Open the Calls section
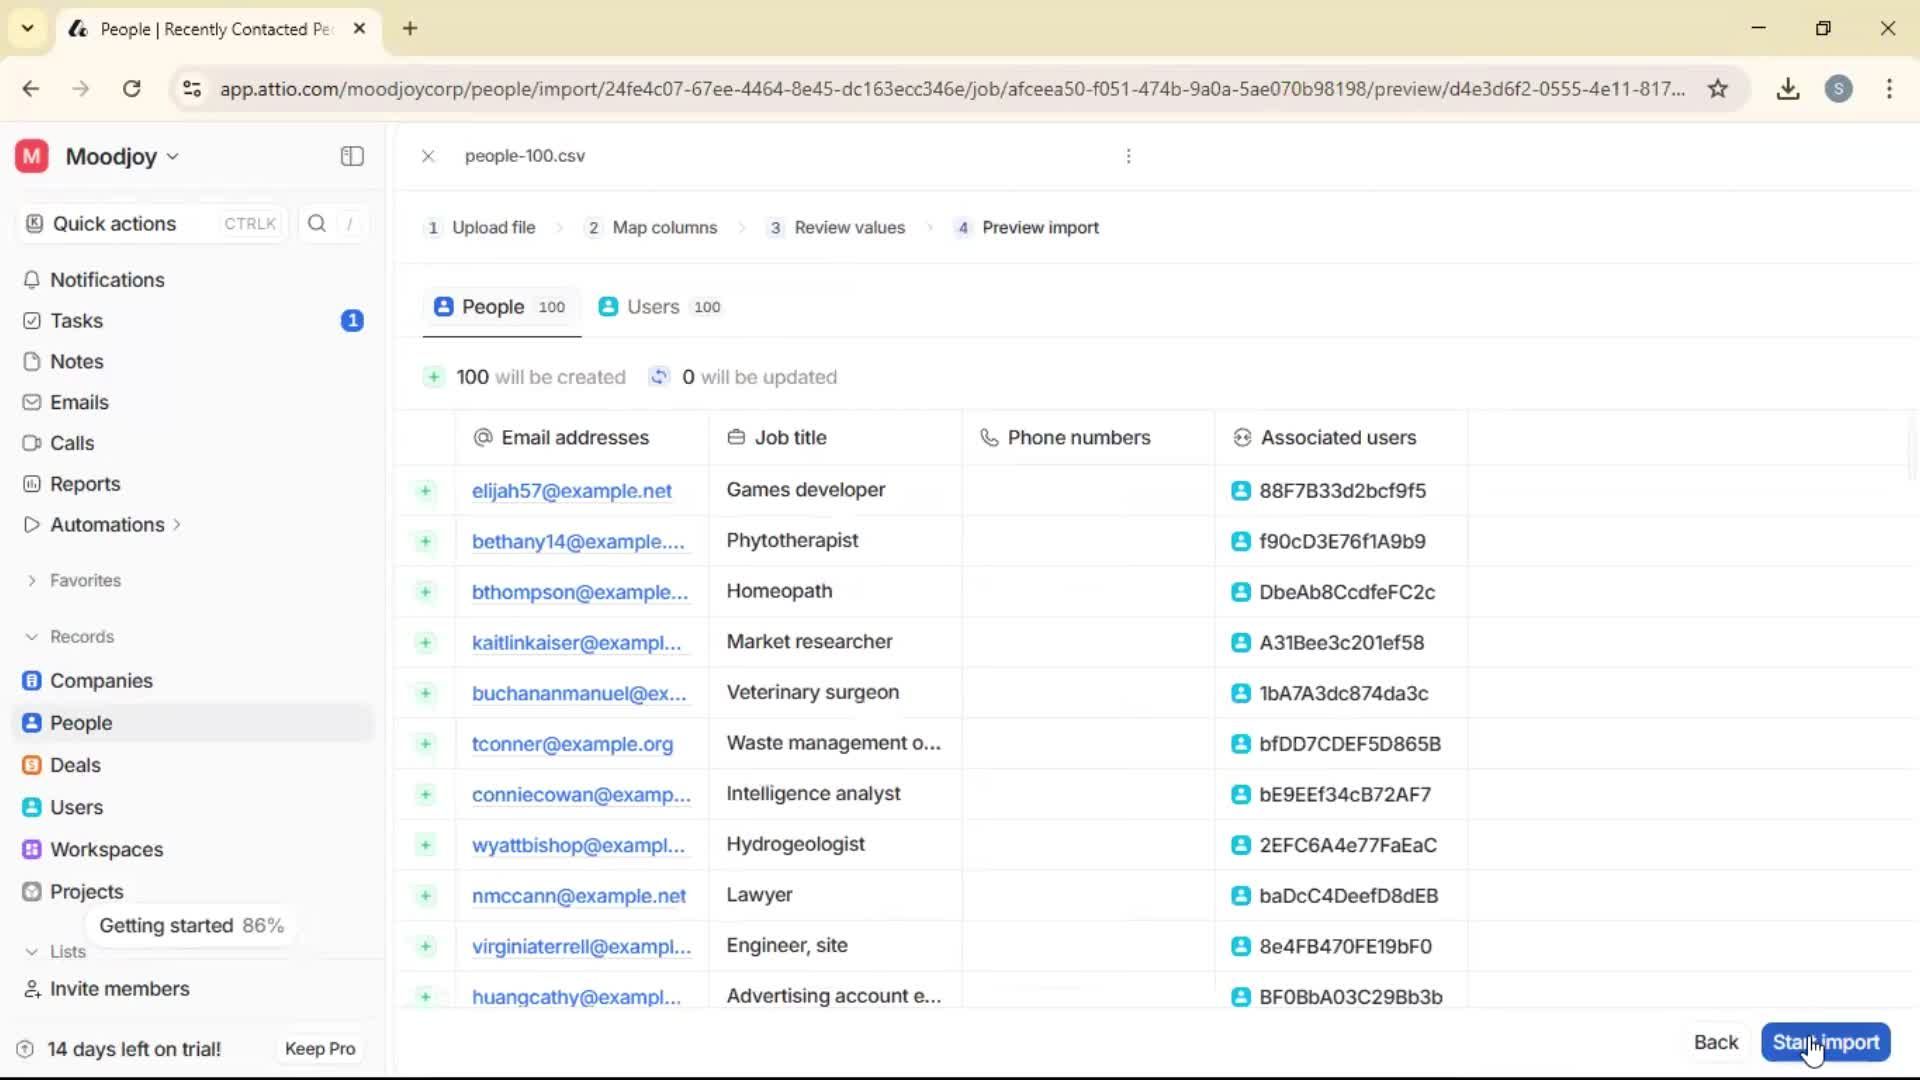 72,443
